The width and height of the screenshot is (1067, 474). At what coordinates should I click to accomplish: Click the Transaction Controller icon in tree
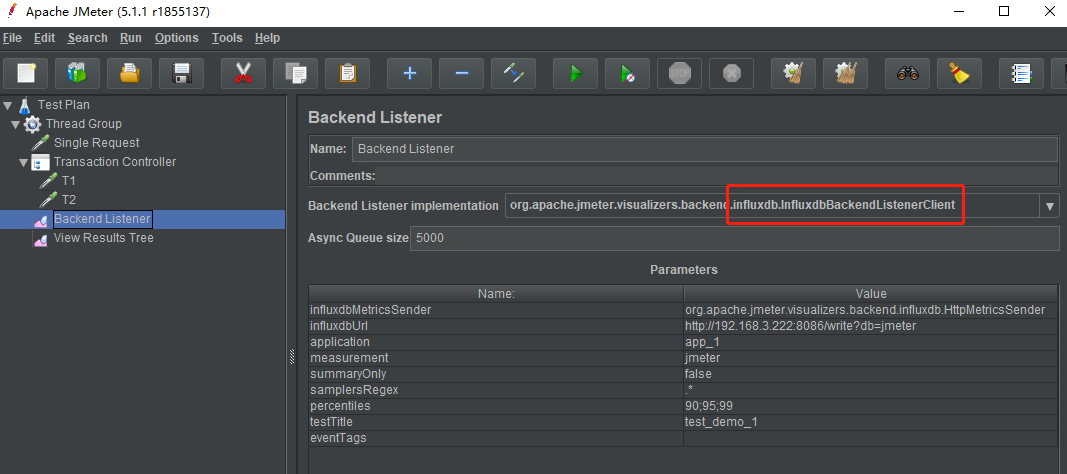[41, 162]
